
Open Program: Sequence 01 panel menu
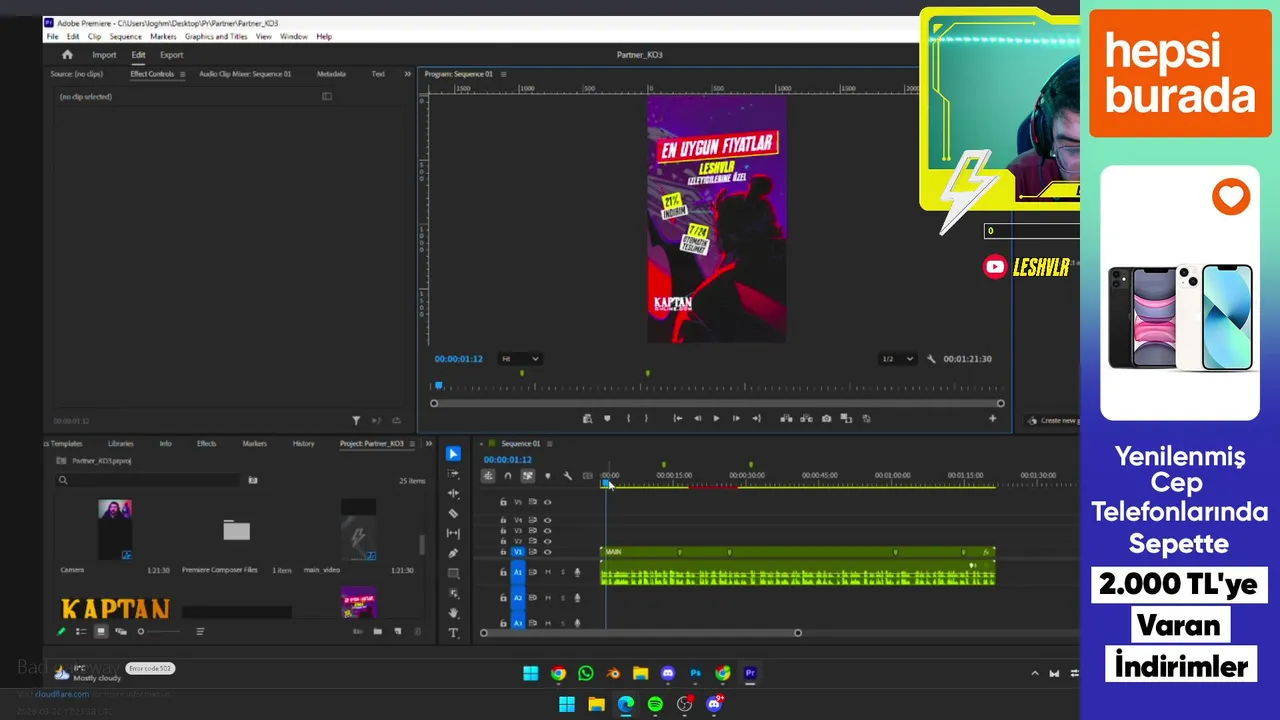click(503, 74)
